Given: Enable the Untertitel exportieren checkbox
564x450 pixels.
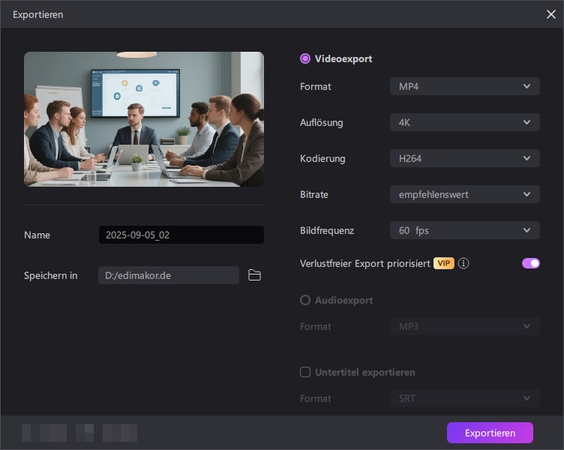Looking at the screenshot, I should tap(305, 372).
